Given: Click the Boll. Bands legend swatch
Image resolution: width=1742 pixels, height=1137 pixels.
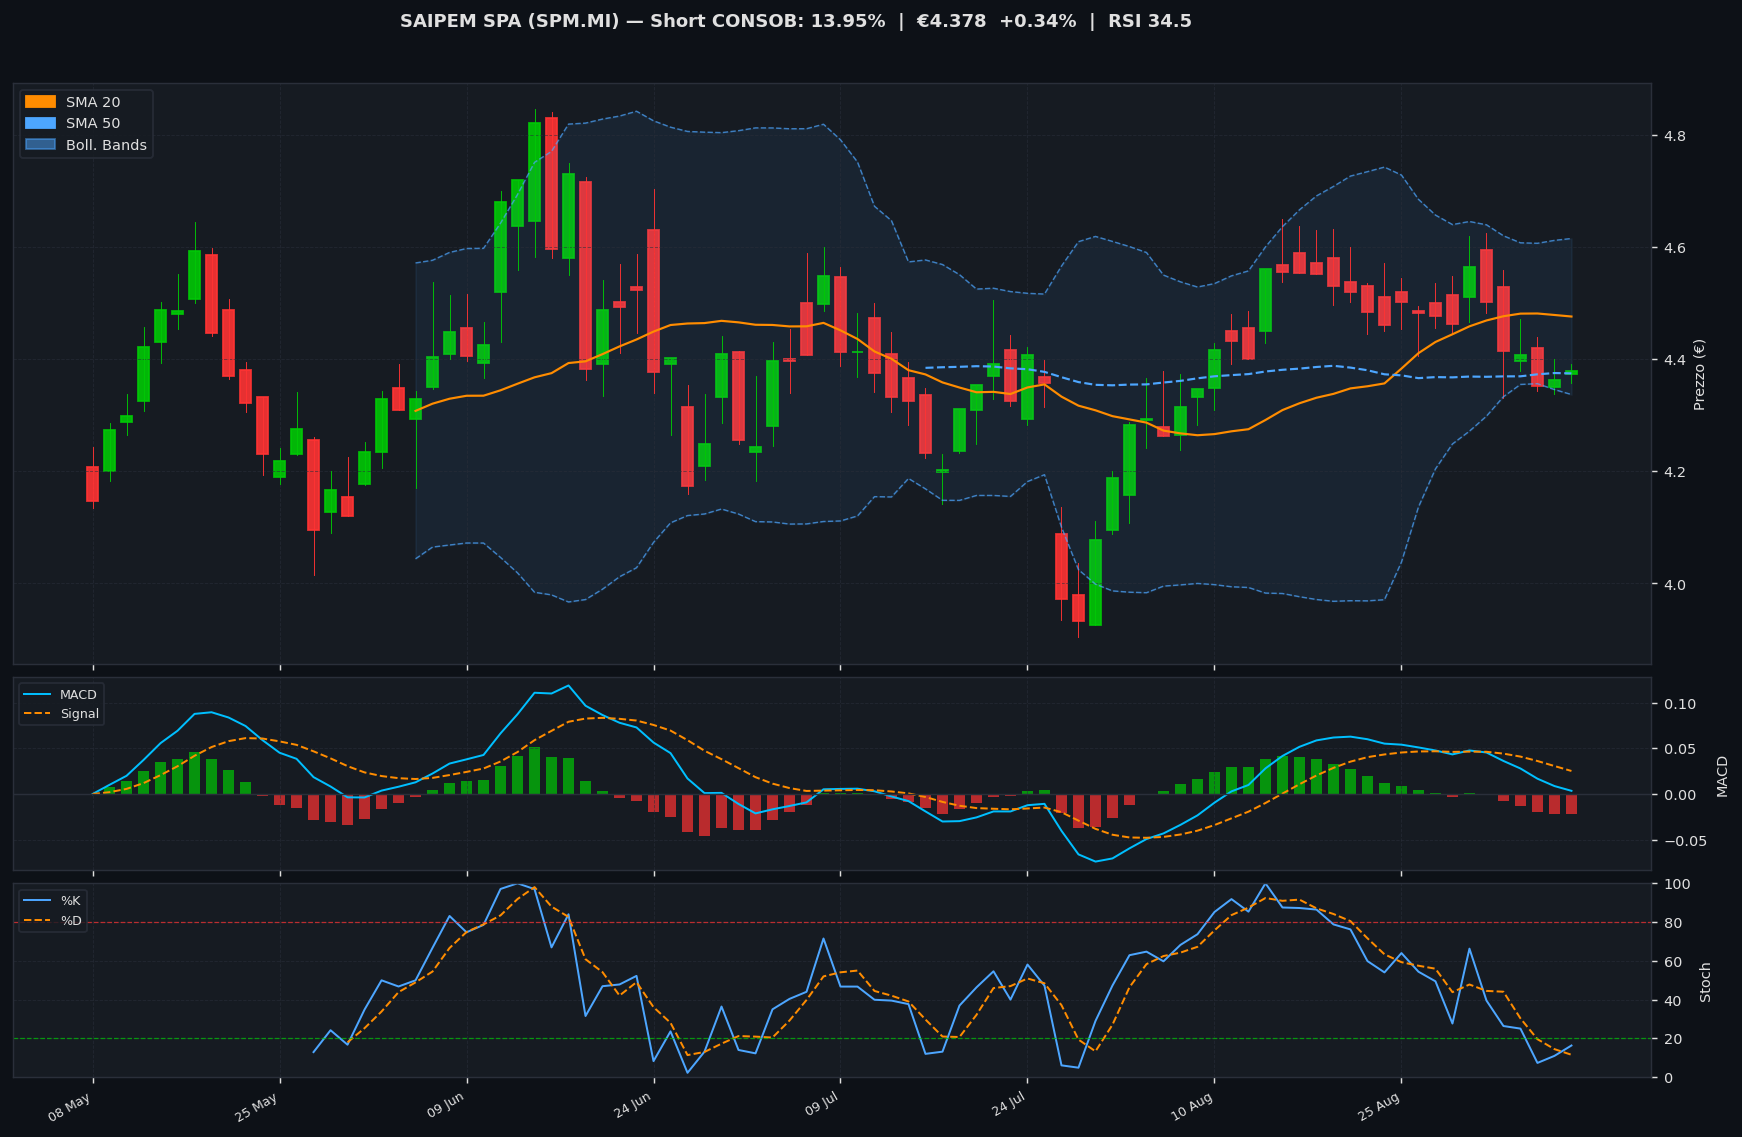Looking at the screenshot, I should pos(40,145).
